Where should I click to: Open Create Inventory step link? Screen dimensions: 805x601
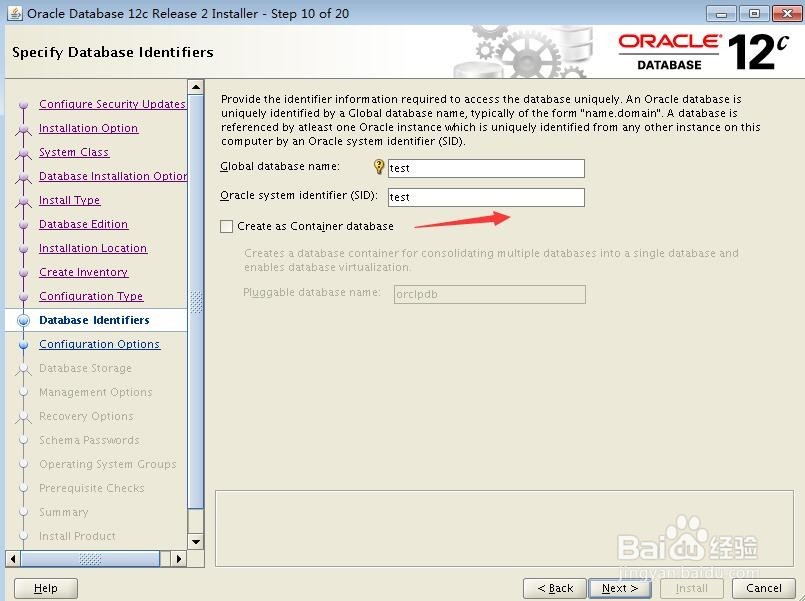[x=83, y=272]
